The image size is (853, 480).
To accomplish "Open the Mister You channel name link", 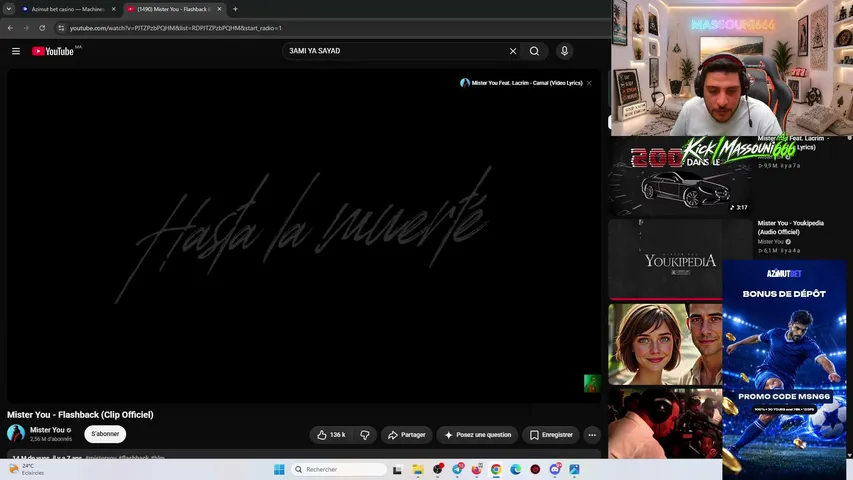I will click(x=47, y=430).
